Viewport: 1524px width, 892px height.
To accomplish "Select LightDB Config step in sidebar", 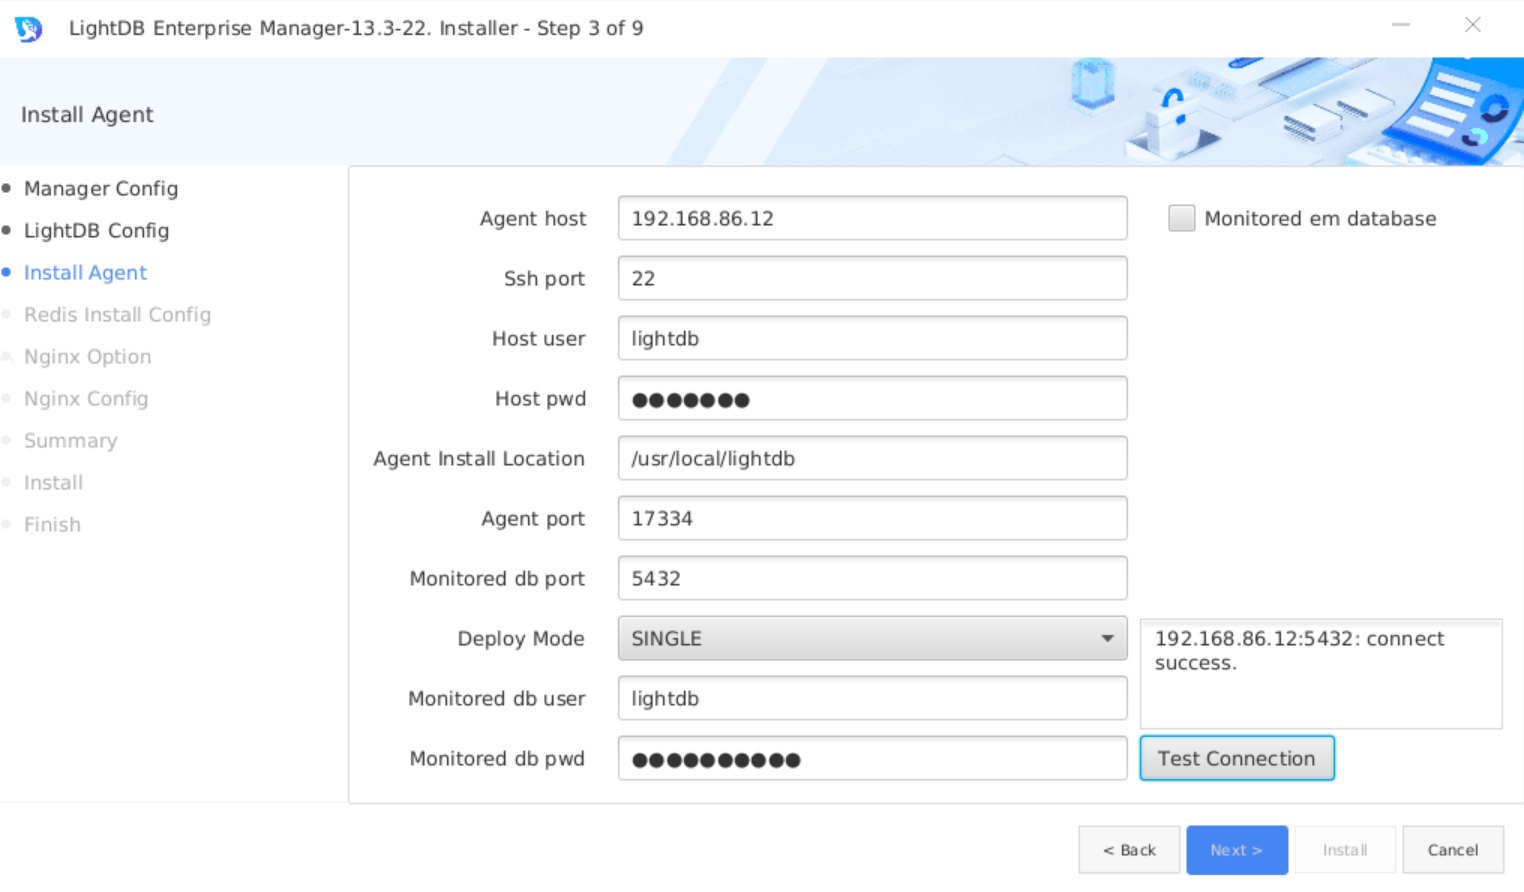I will click(96, 230).
